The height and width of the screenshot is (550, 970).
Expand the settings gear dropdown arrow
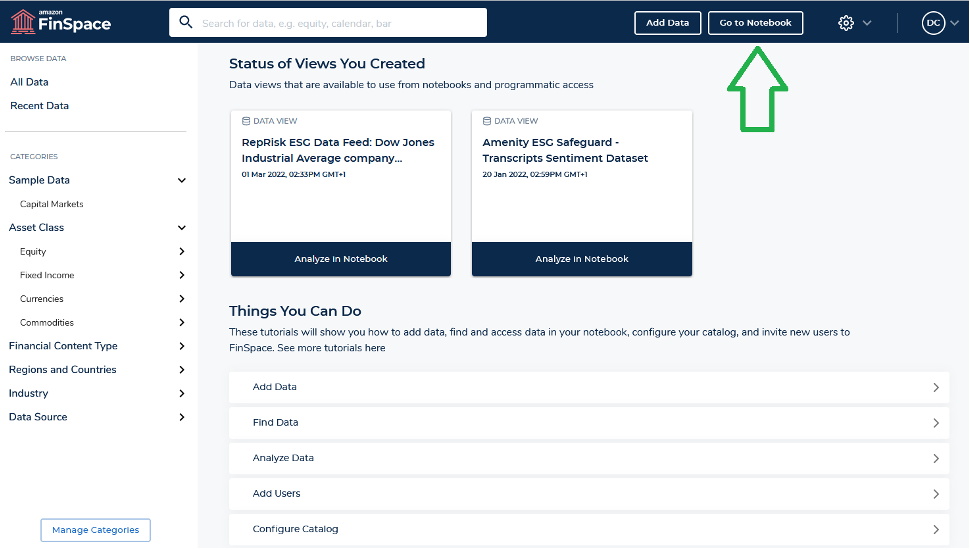[867, 23]
